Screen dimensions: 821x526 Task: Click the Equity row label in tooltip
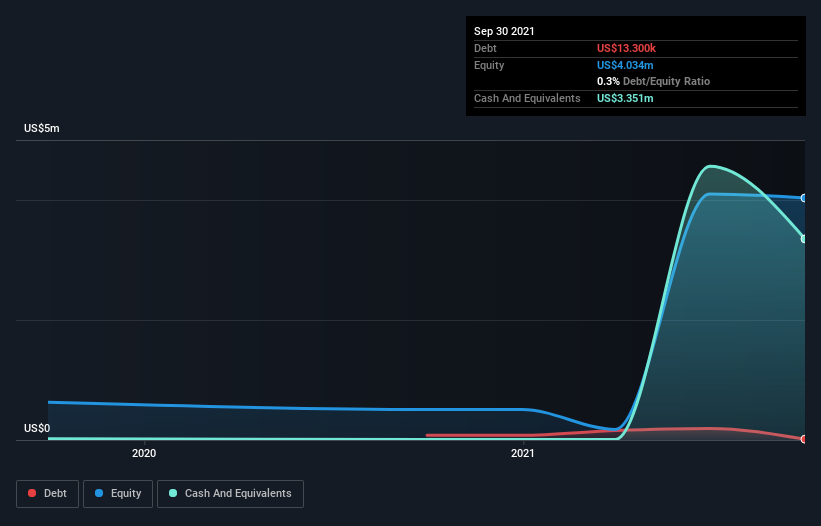tap(489, 65)
